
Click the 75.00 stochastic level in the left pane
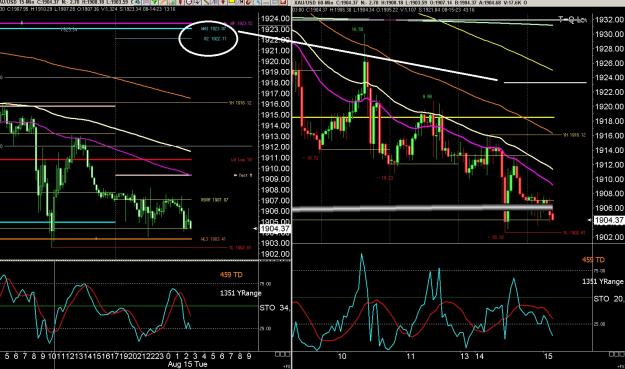265,284
